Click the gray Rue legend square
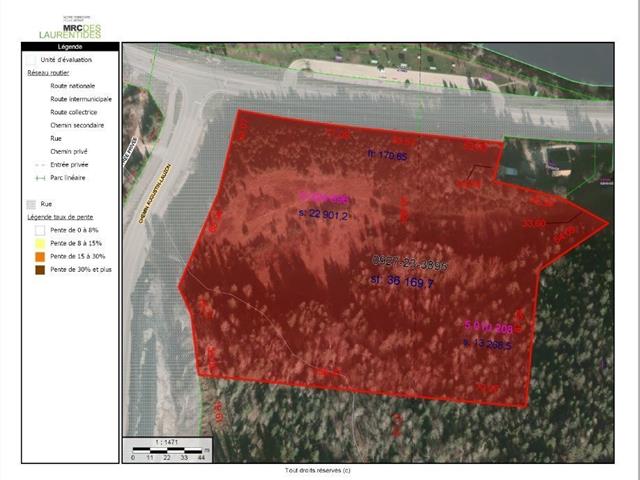The width and height of the screenshot is (640, 480). tap(30, 203)
